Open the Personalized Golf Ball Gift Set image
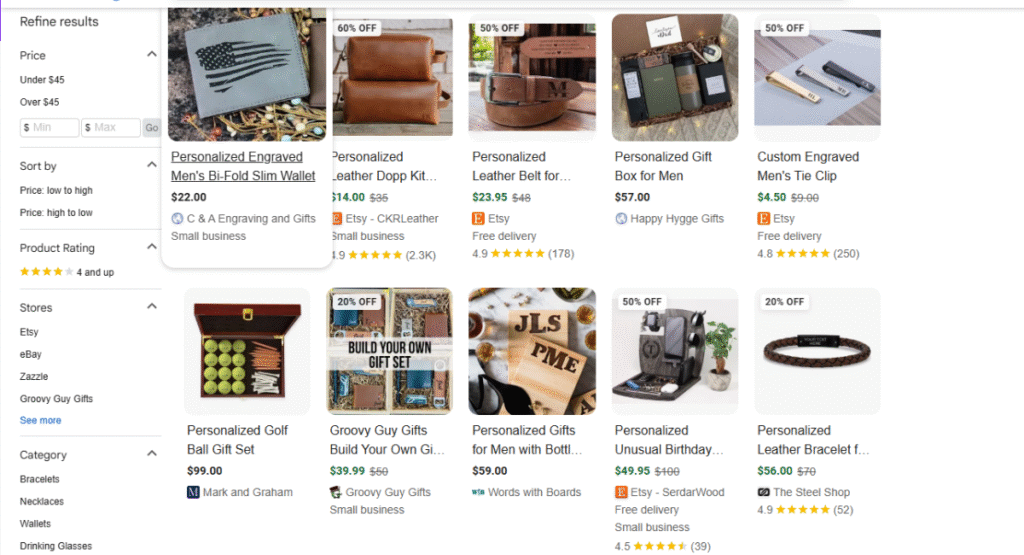 point(247,351)
